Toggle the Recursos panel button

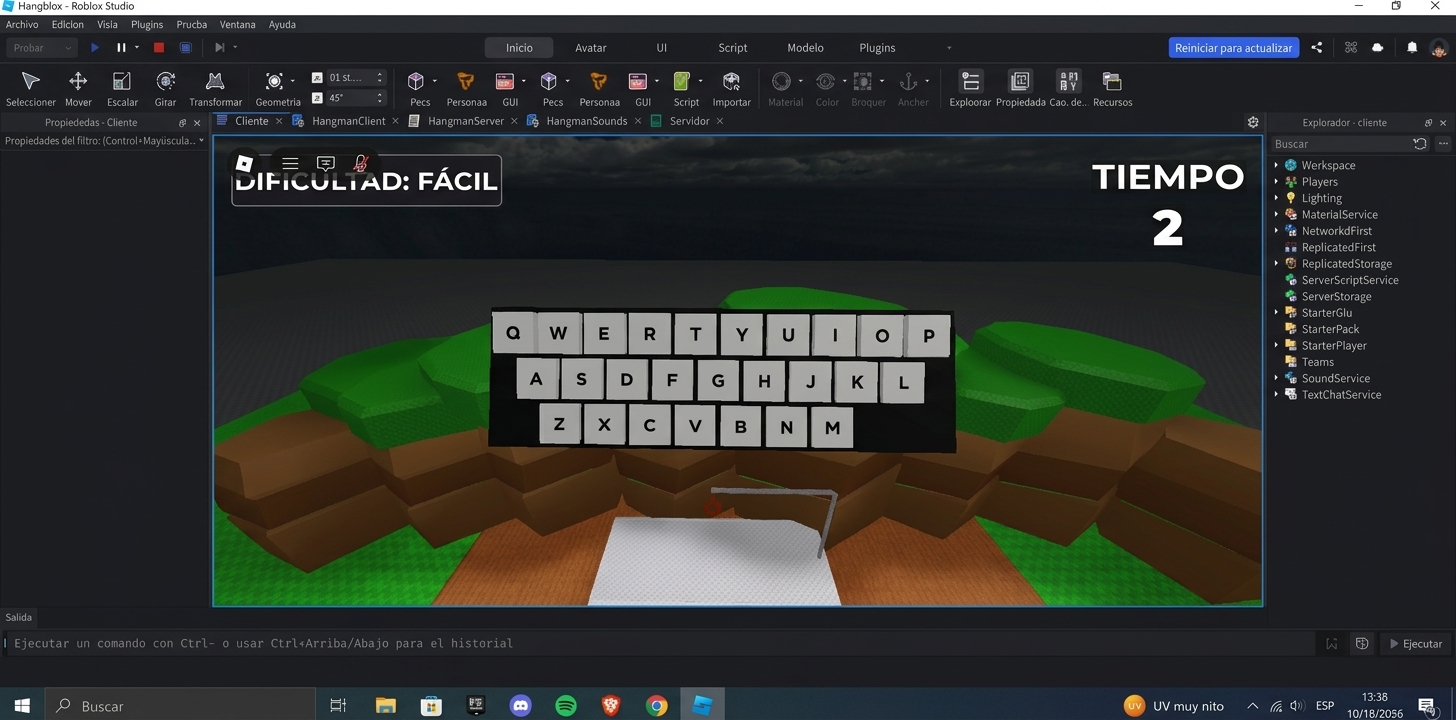click(x=1112, y=88)
